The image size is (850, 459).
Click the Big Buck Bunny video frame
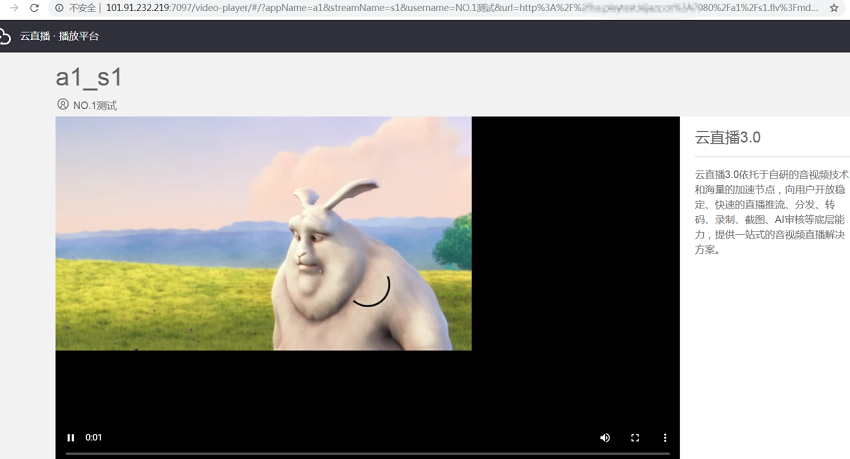point(263,233)
